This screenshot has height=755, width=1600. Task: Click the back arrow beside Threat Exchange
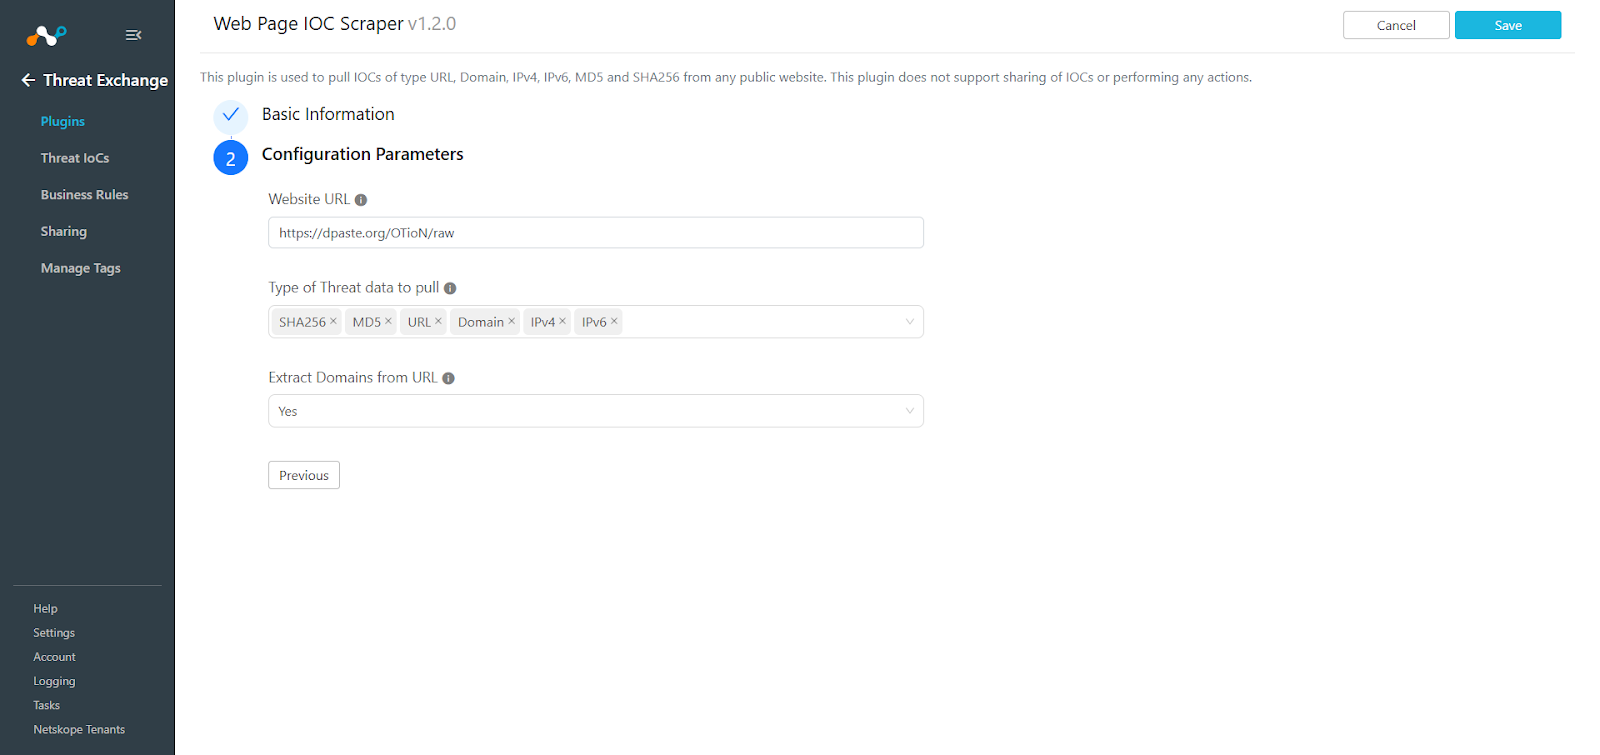click(27, 80)
